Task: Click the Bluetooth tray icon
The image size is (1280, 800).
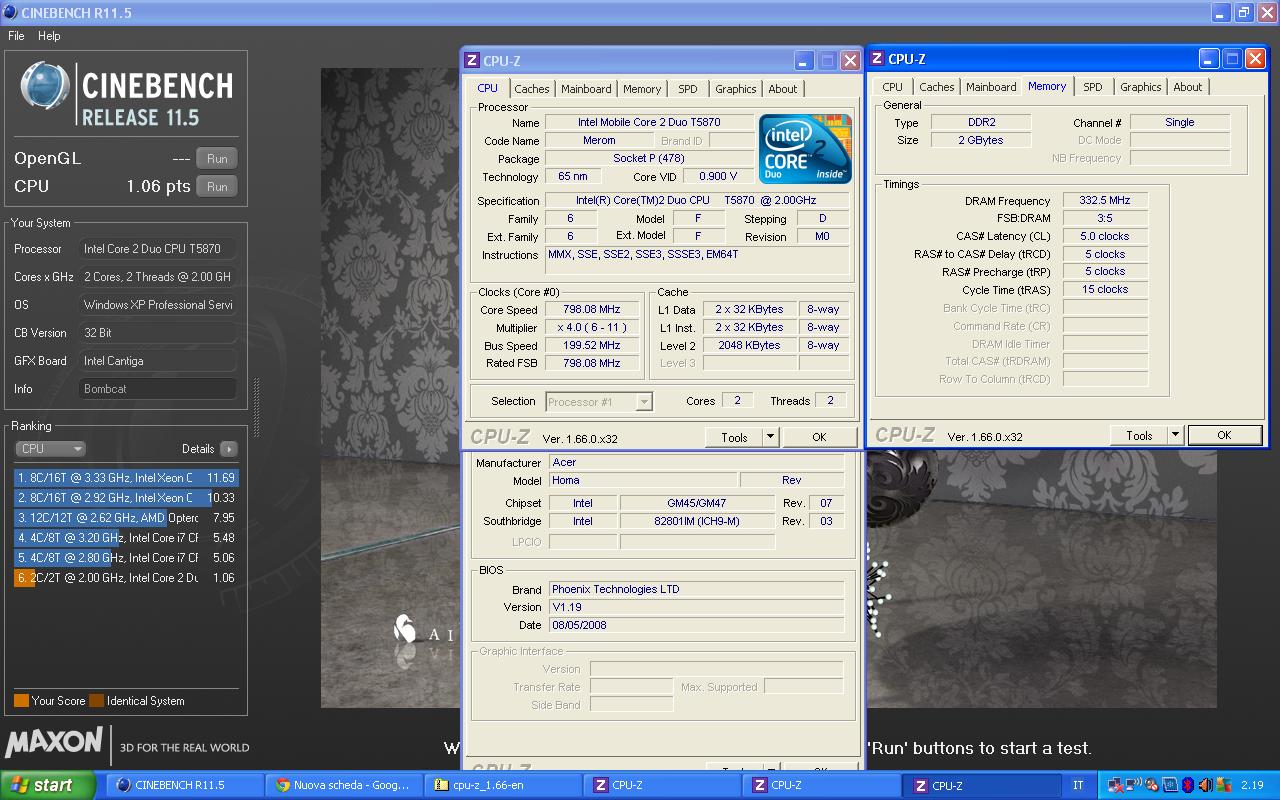Action: (x=1188, y=785)
